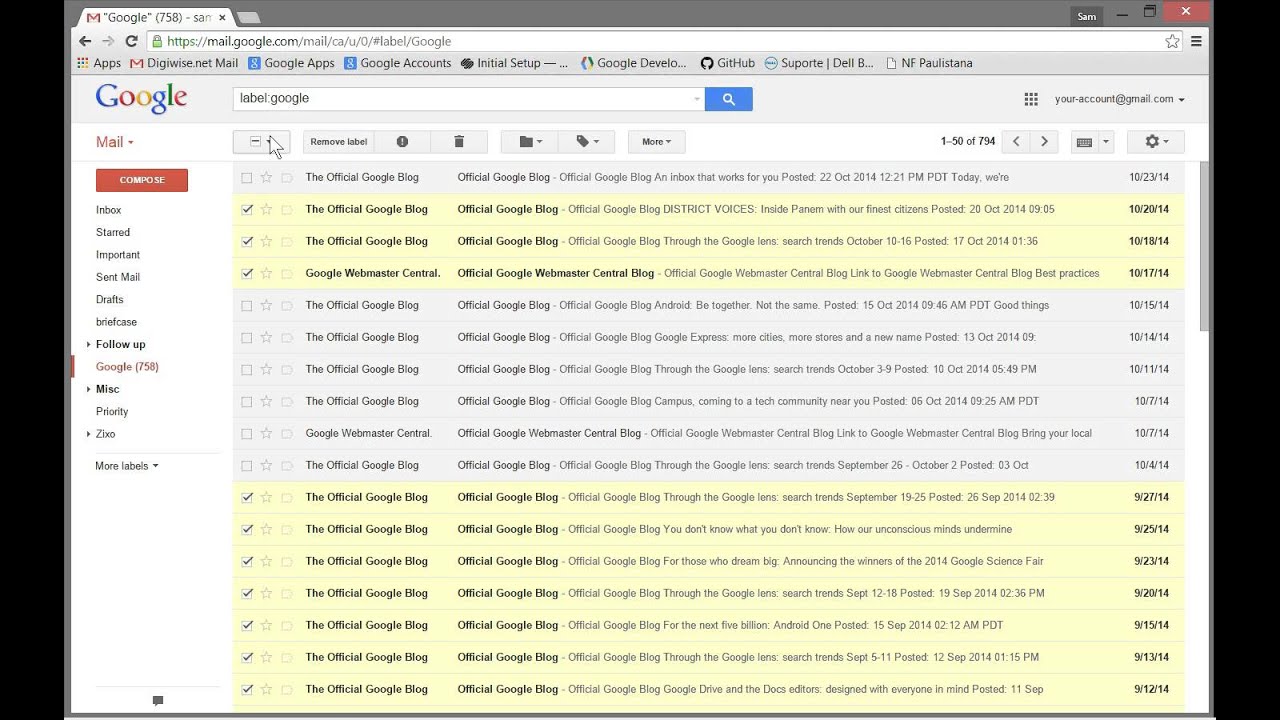
Task: Open the Mail dropdown menu
Action: (x=115, y=142)
